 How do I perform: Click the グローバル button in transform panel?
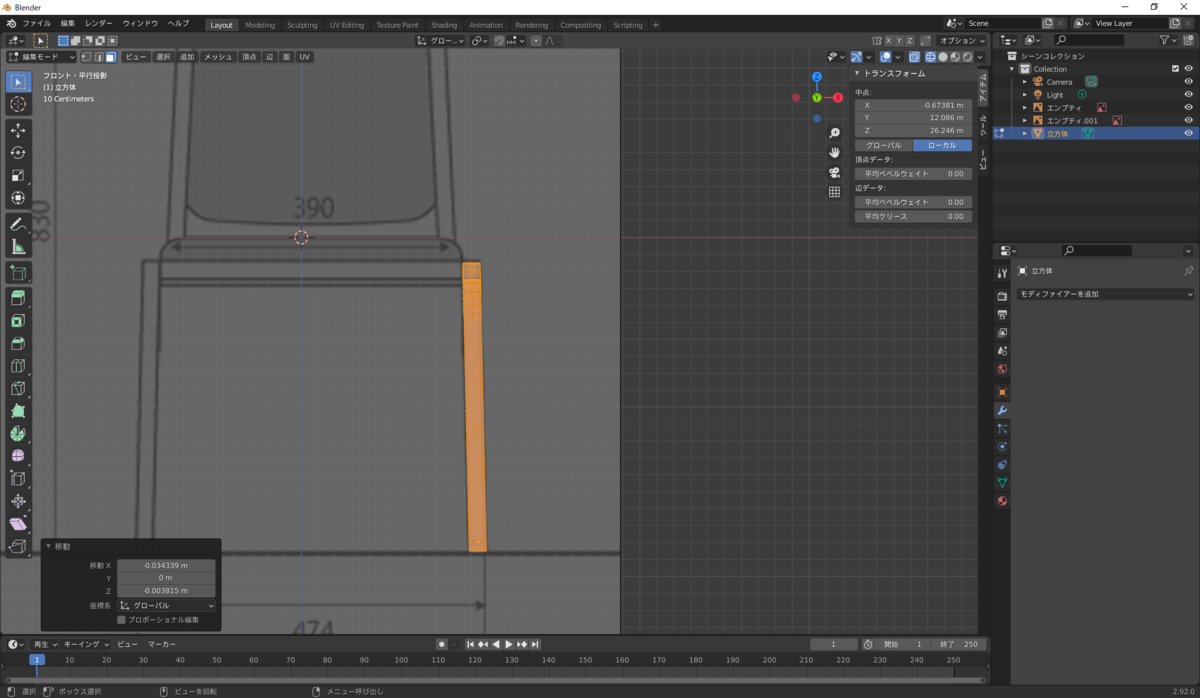point(884,145)
